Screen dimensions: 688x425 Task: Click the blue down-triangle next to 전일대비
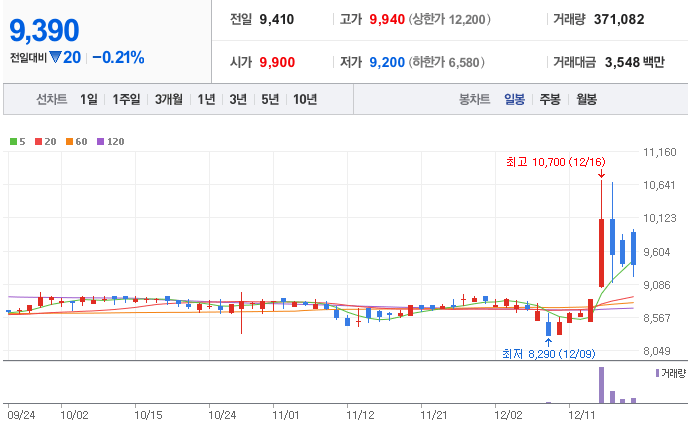click(55, 57)
